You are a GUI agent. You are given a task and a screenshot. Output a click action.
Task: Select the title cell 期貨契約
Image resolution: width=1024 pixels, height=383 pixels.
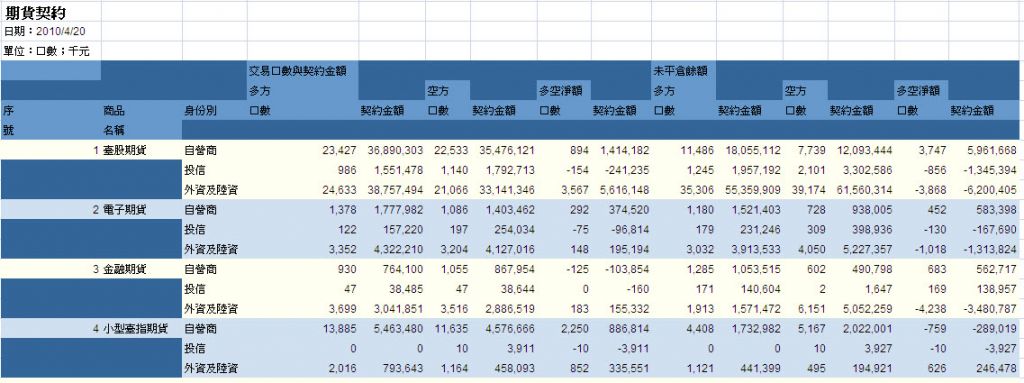(x=35, y=13)
